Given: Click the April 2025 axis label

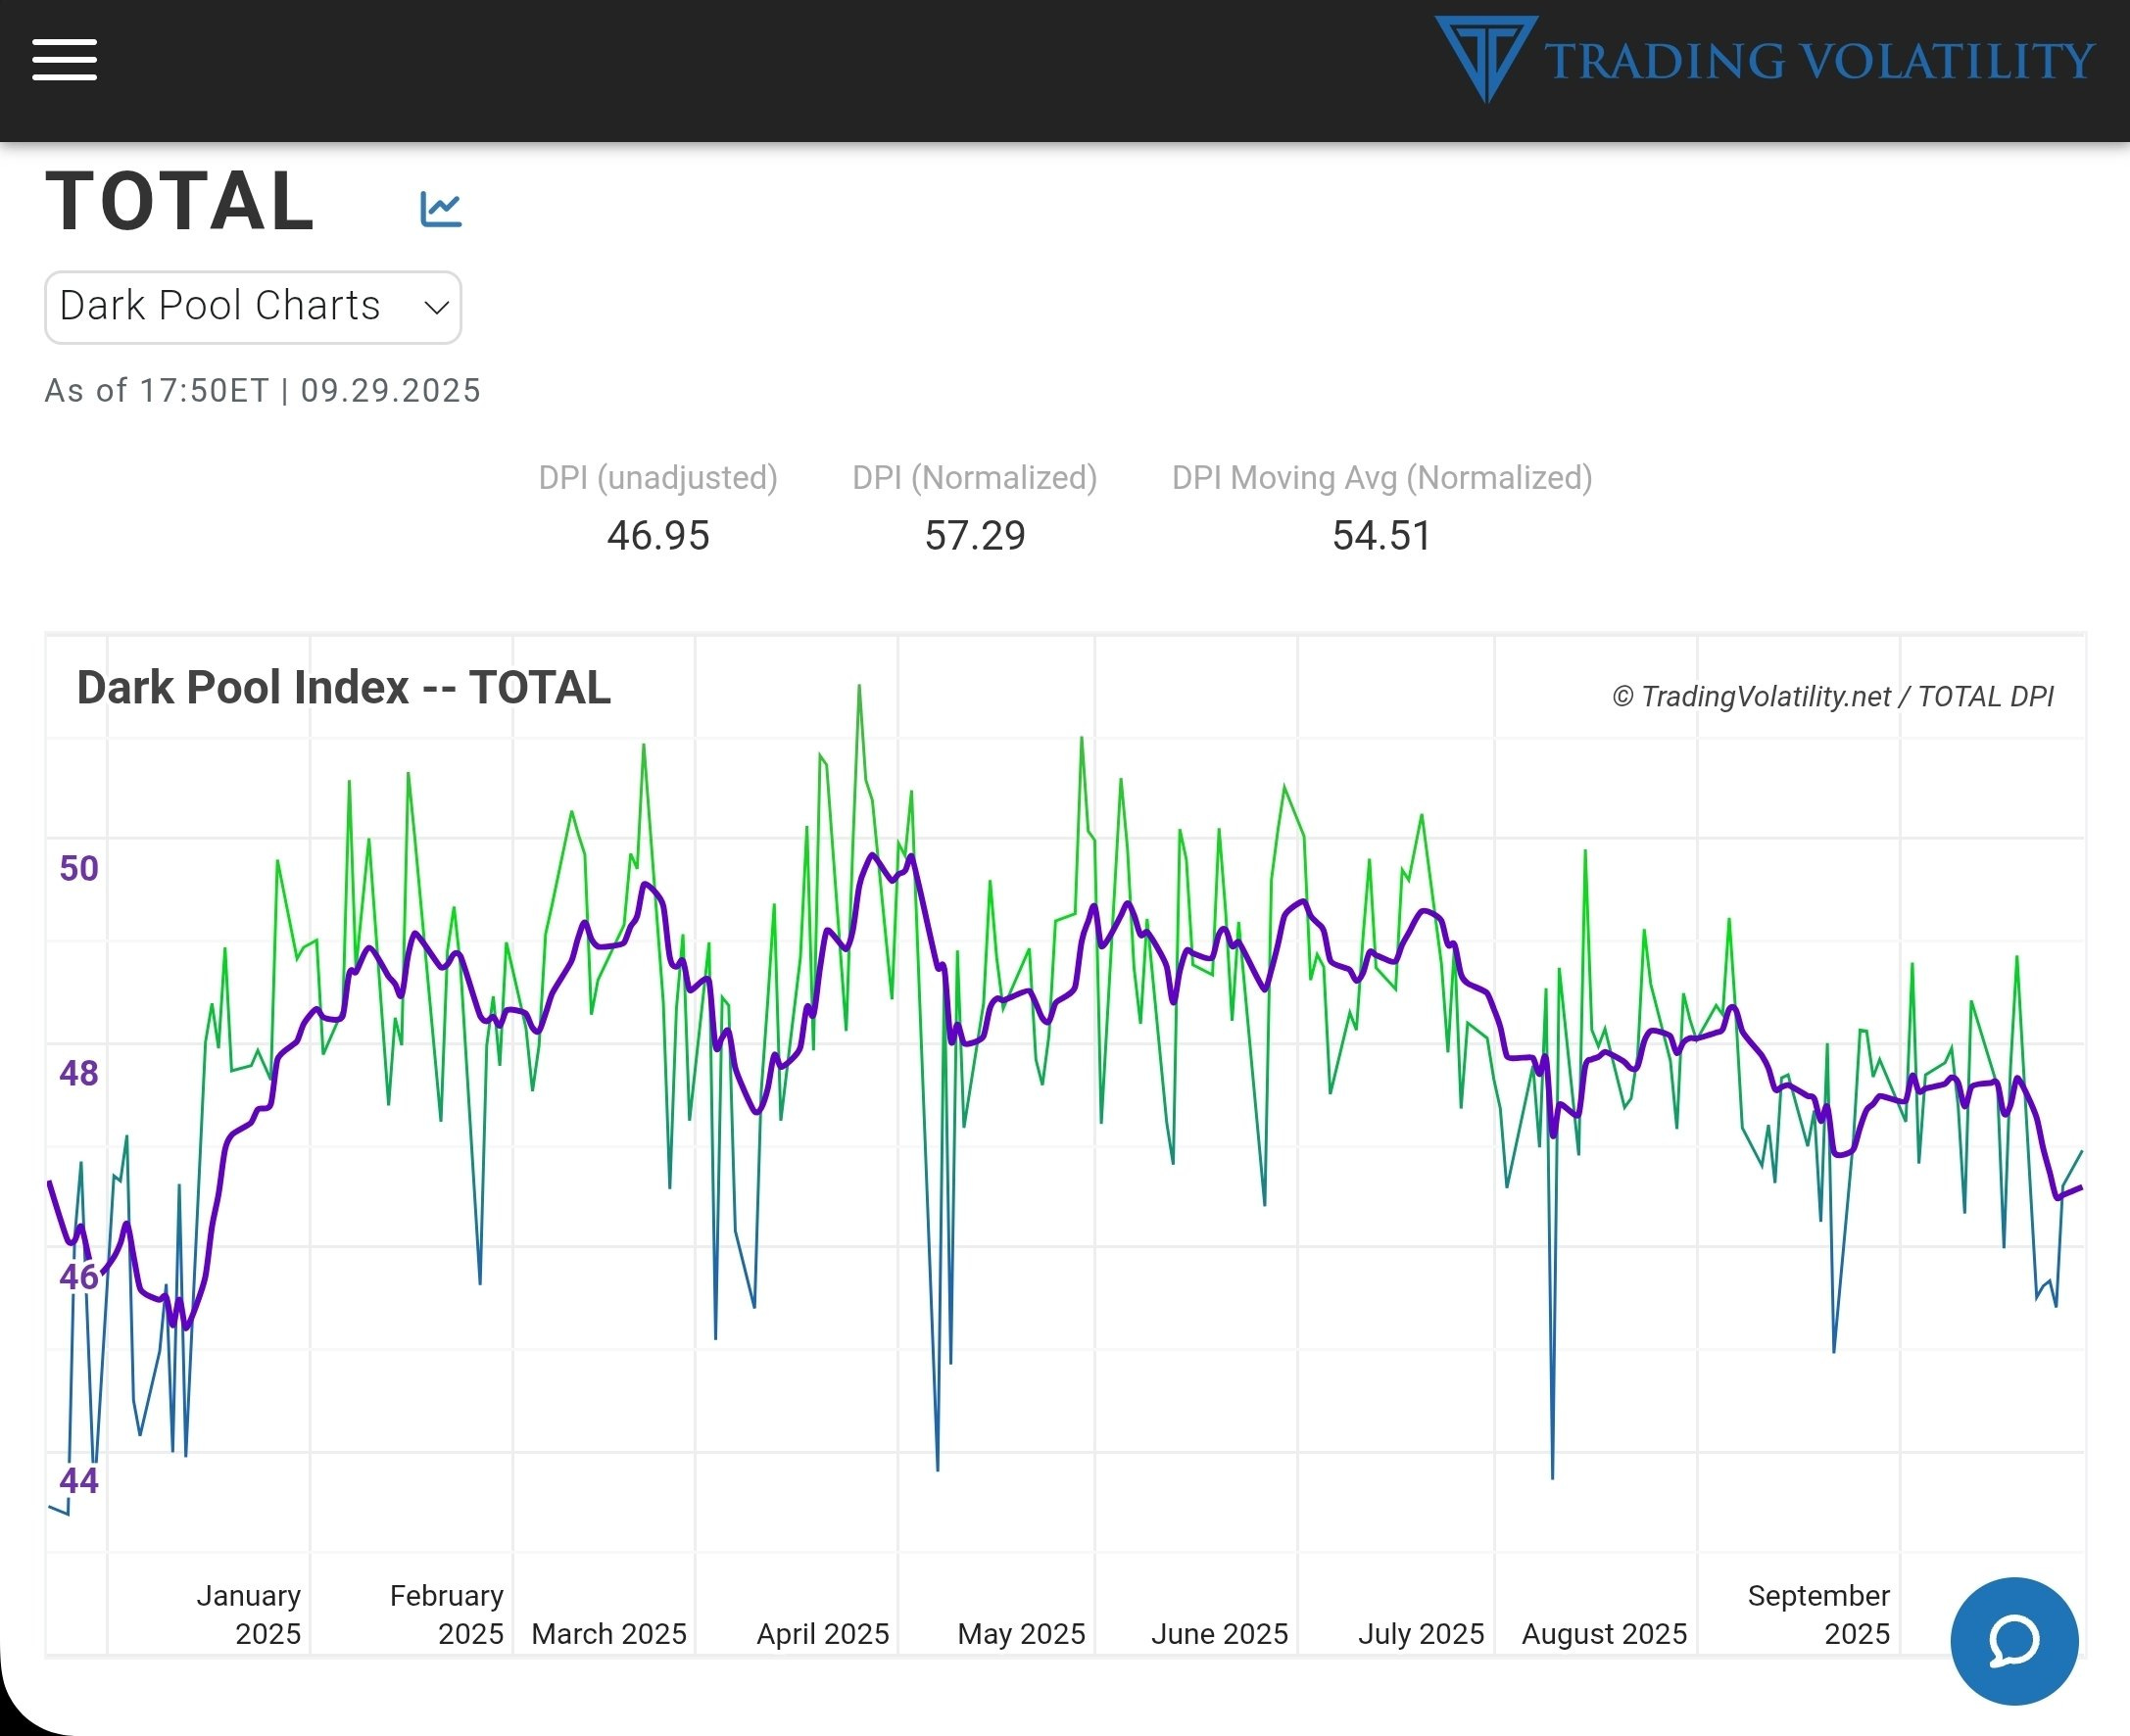Looking at the screenshot, I should tap(822, 1633).
